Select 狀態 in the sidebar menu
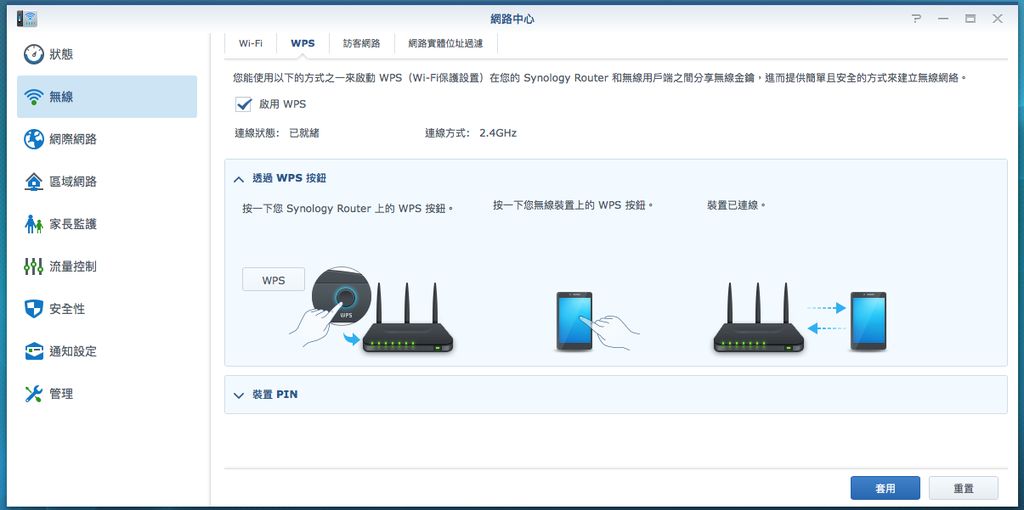Image resolution: width=1024 pixels, height=510 pixels. (107, 54)
